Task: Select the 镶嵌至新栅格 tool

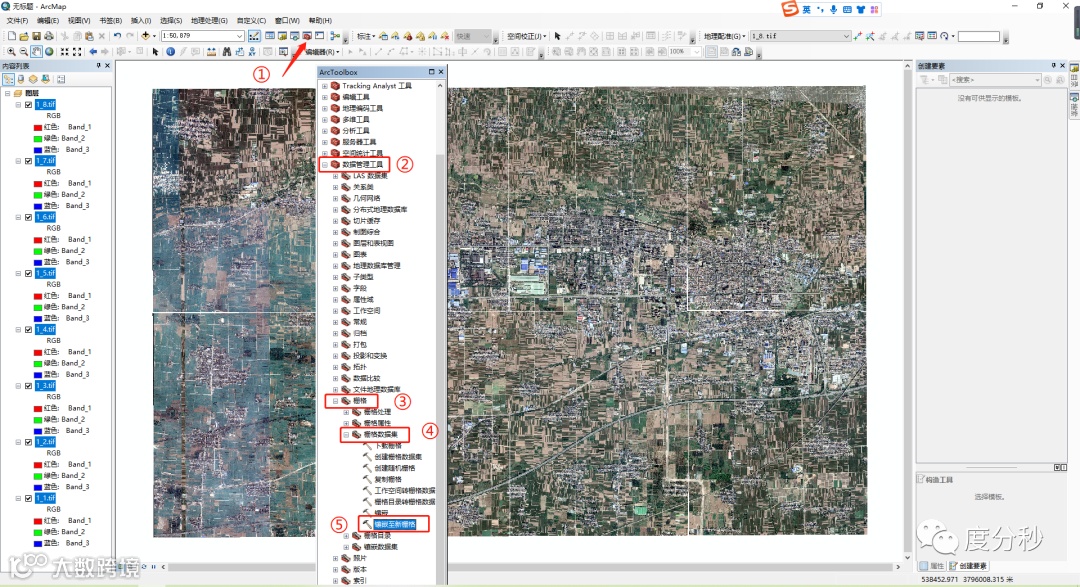Action: coord(394,523)
